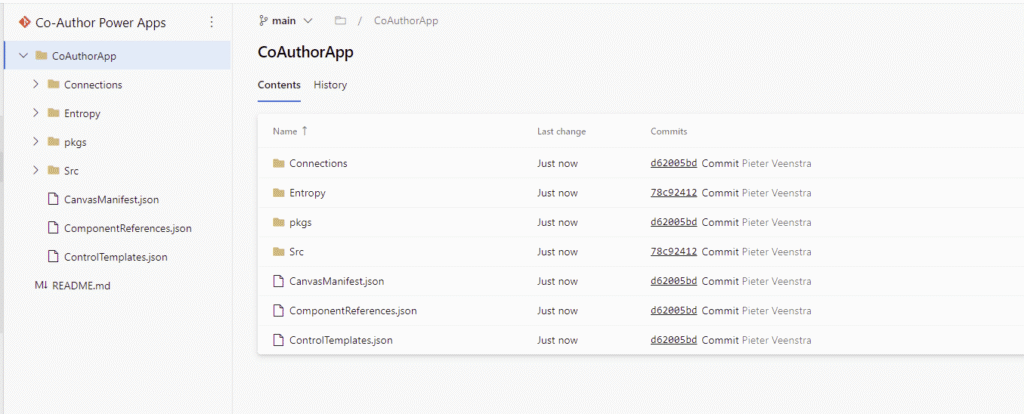Select Src folder in sidebar tree
This screenshot has width=1024, height=414.
pyautogui.click(x=71, y=170)
